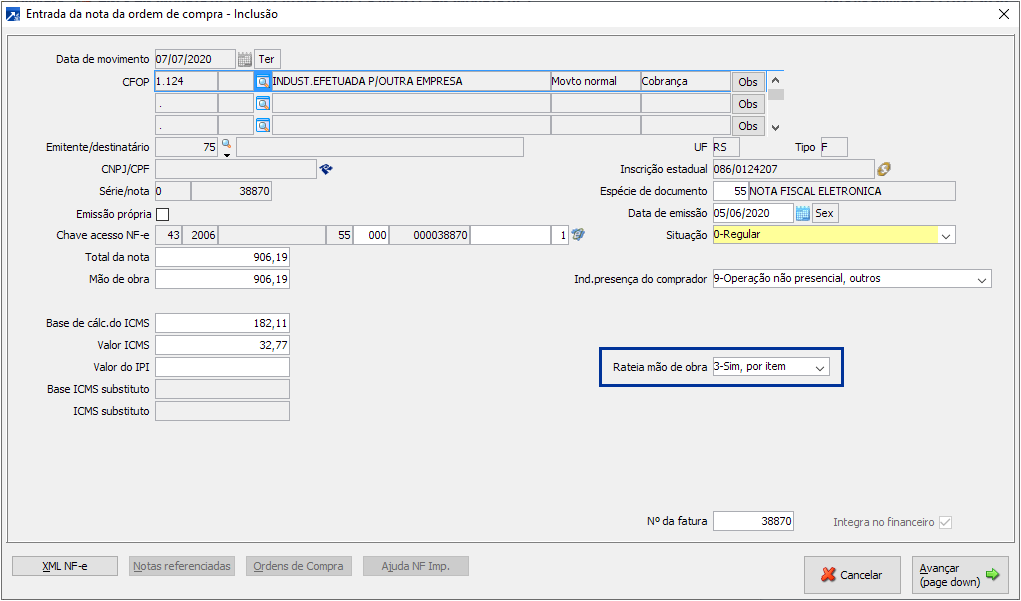Click chave acesso segment 000038870
This screenshot has height=601, width=1021.
point(430,235)
